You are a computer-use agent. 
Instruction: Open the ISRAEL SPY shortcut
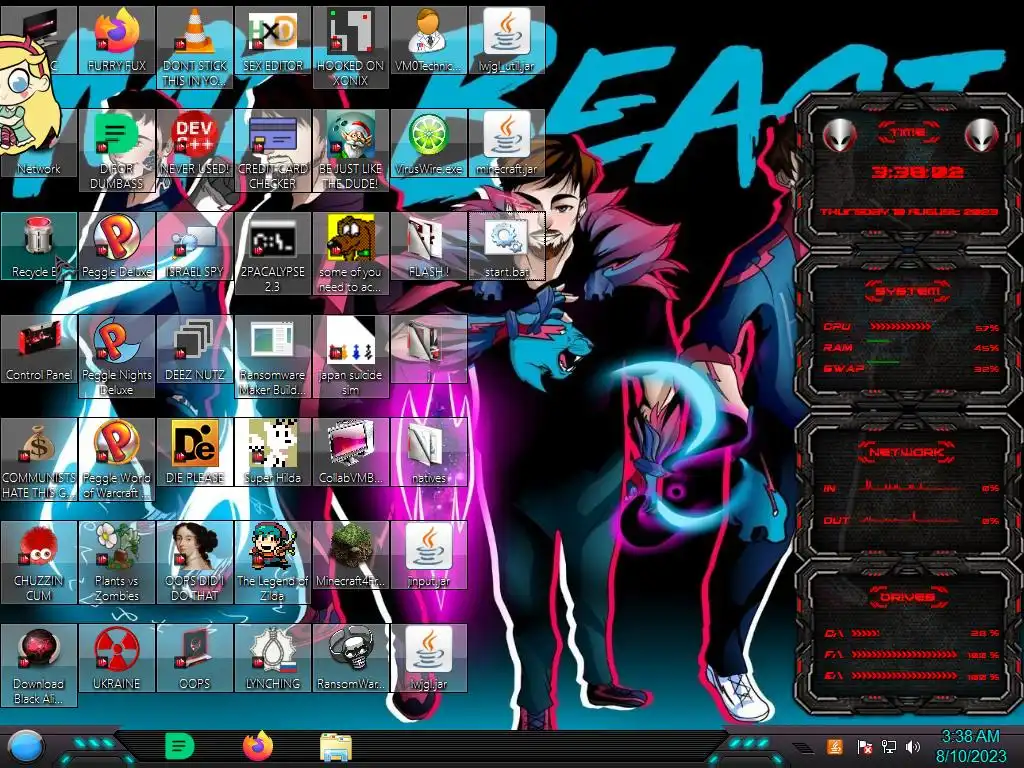195,246
